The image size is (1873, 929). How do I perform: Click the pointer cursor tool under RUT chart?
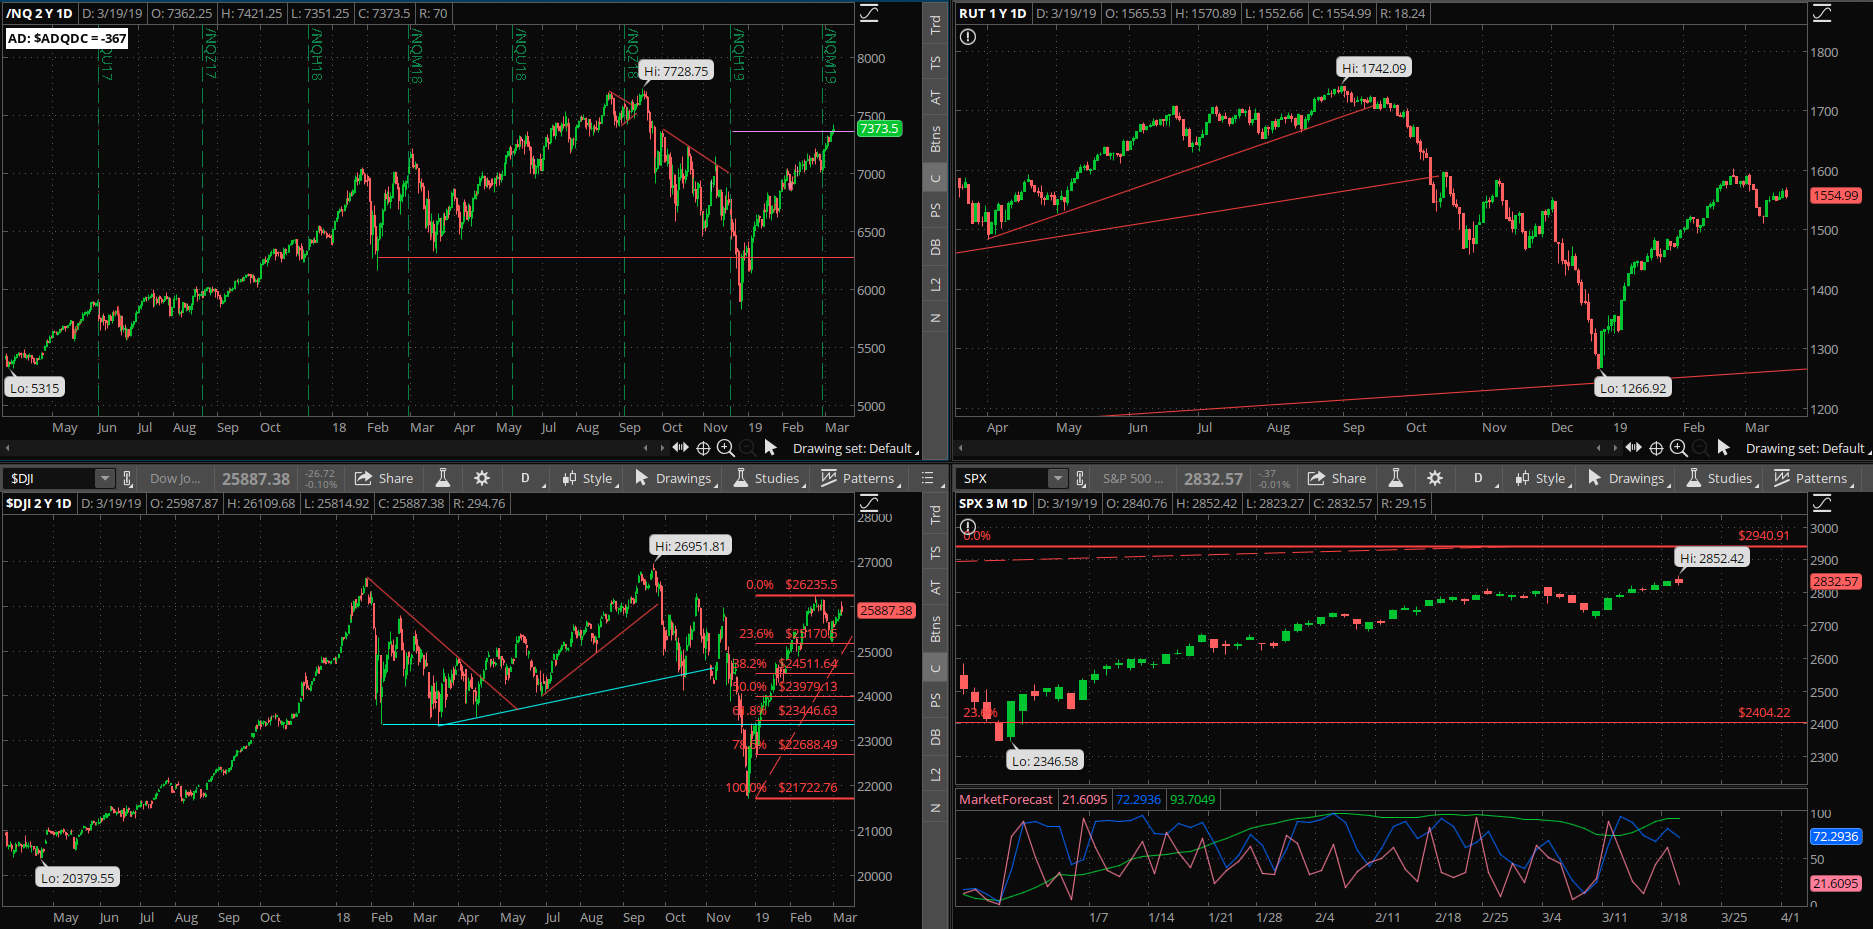pos(1723,447)
